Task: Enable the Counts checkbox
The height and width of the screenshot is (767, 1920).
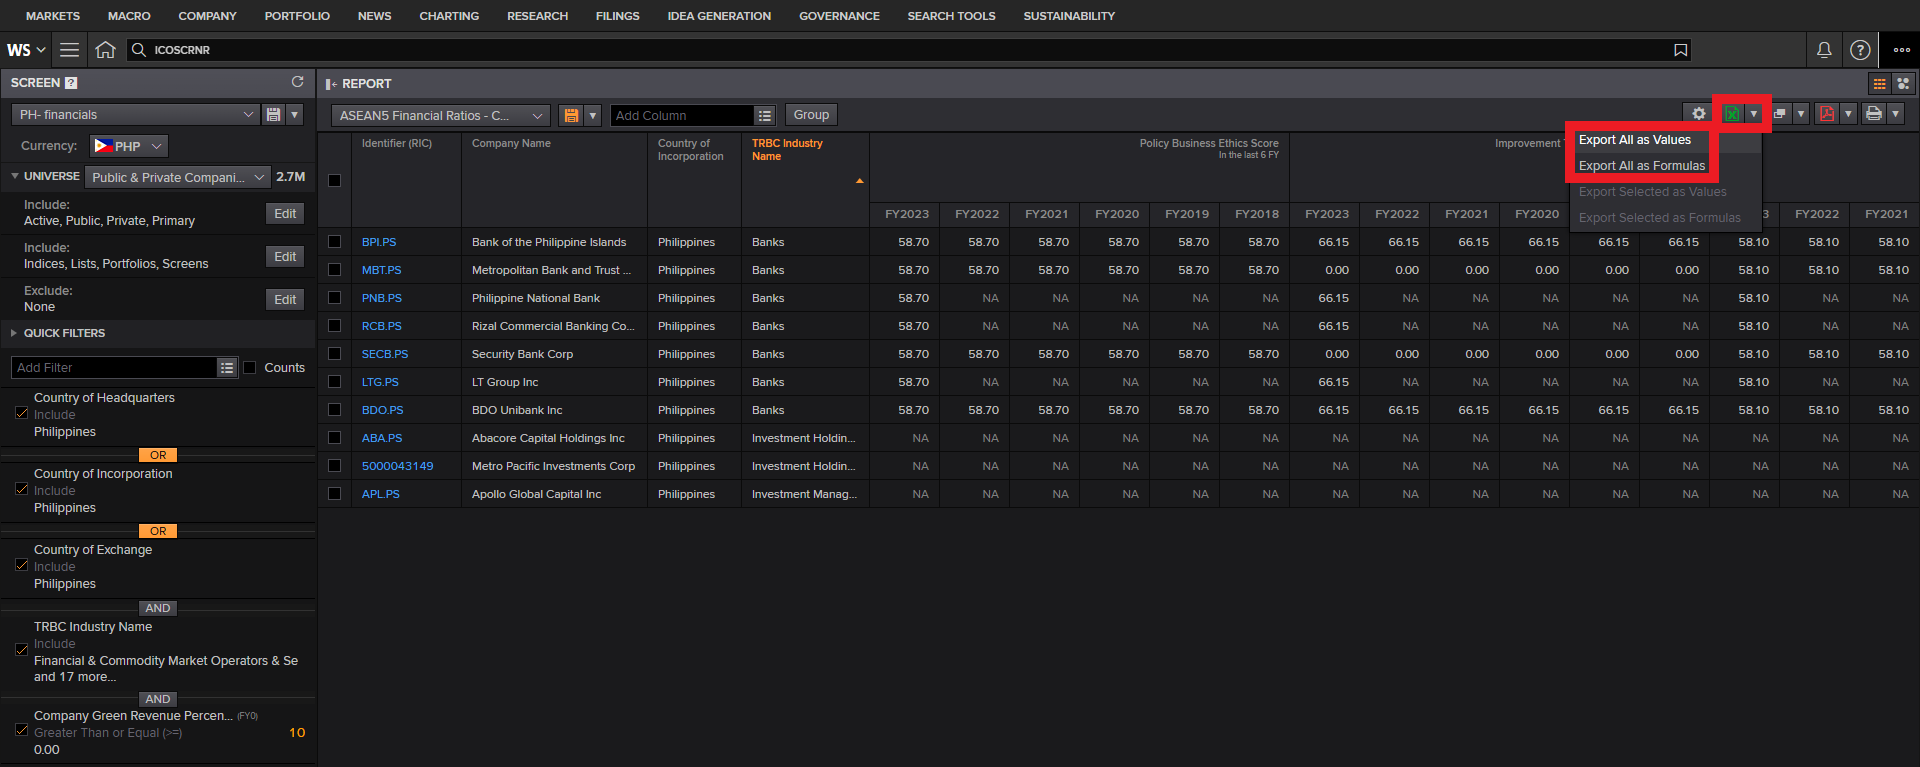Action: click(x=250, y=368)
